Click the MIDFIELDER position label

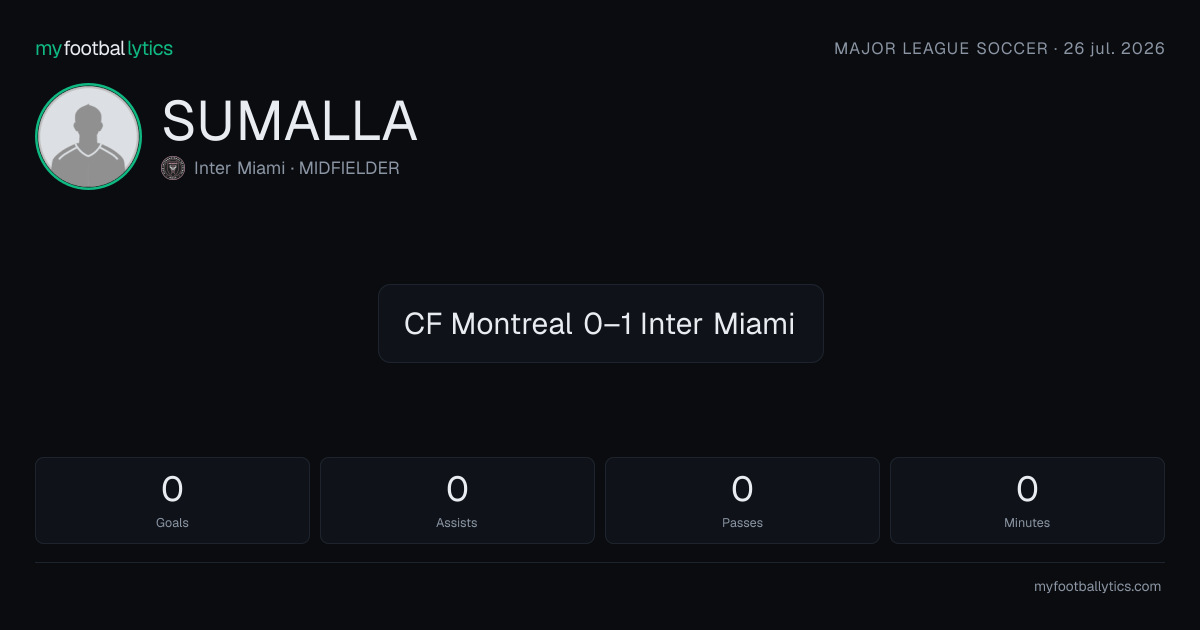click(349, 168)
